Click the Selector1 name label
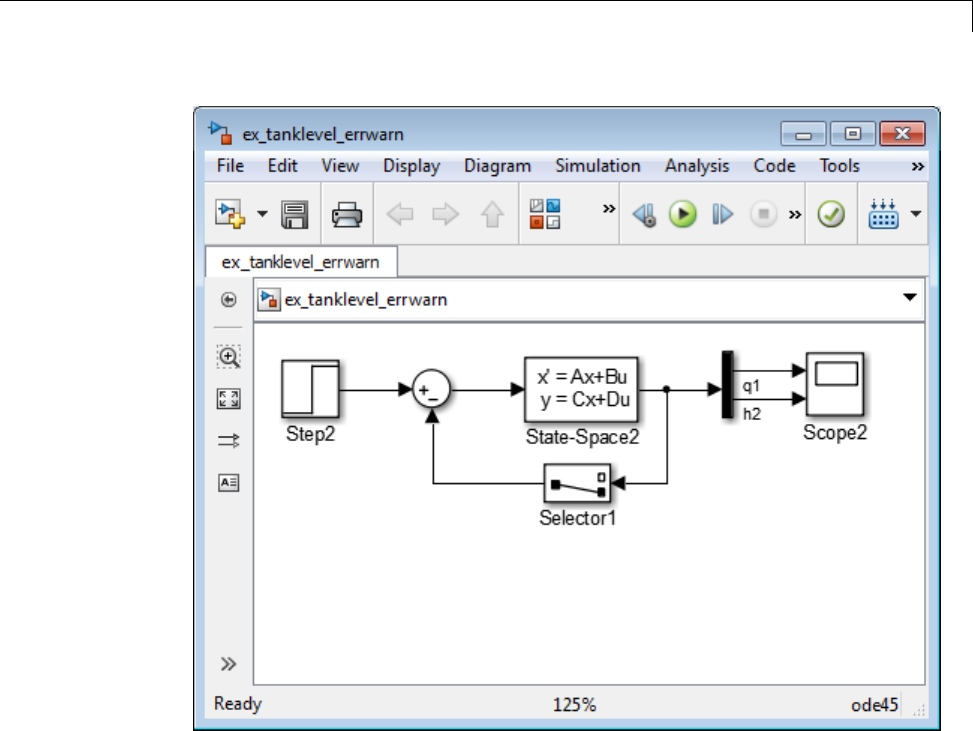Image resolution: width=973 pixels, height=731 pixels. [578, 518]
